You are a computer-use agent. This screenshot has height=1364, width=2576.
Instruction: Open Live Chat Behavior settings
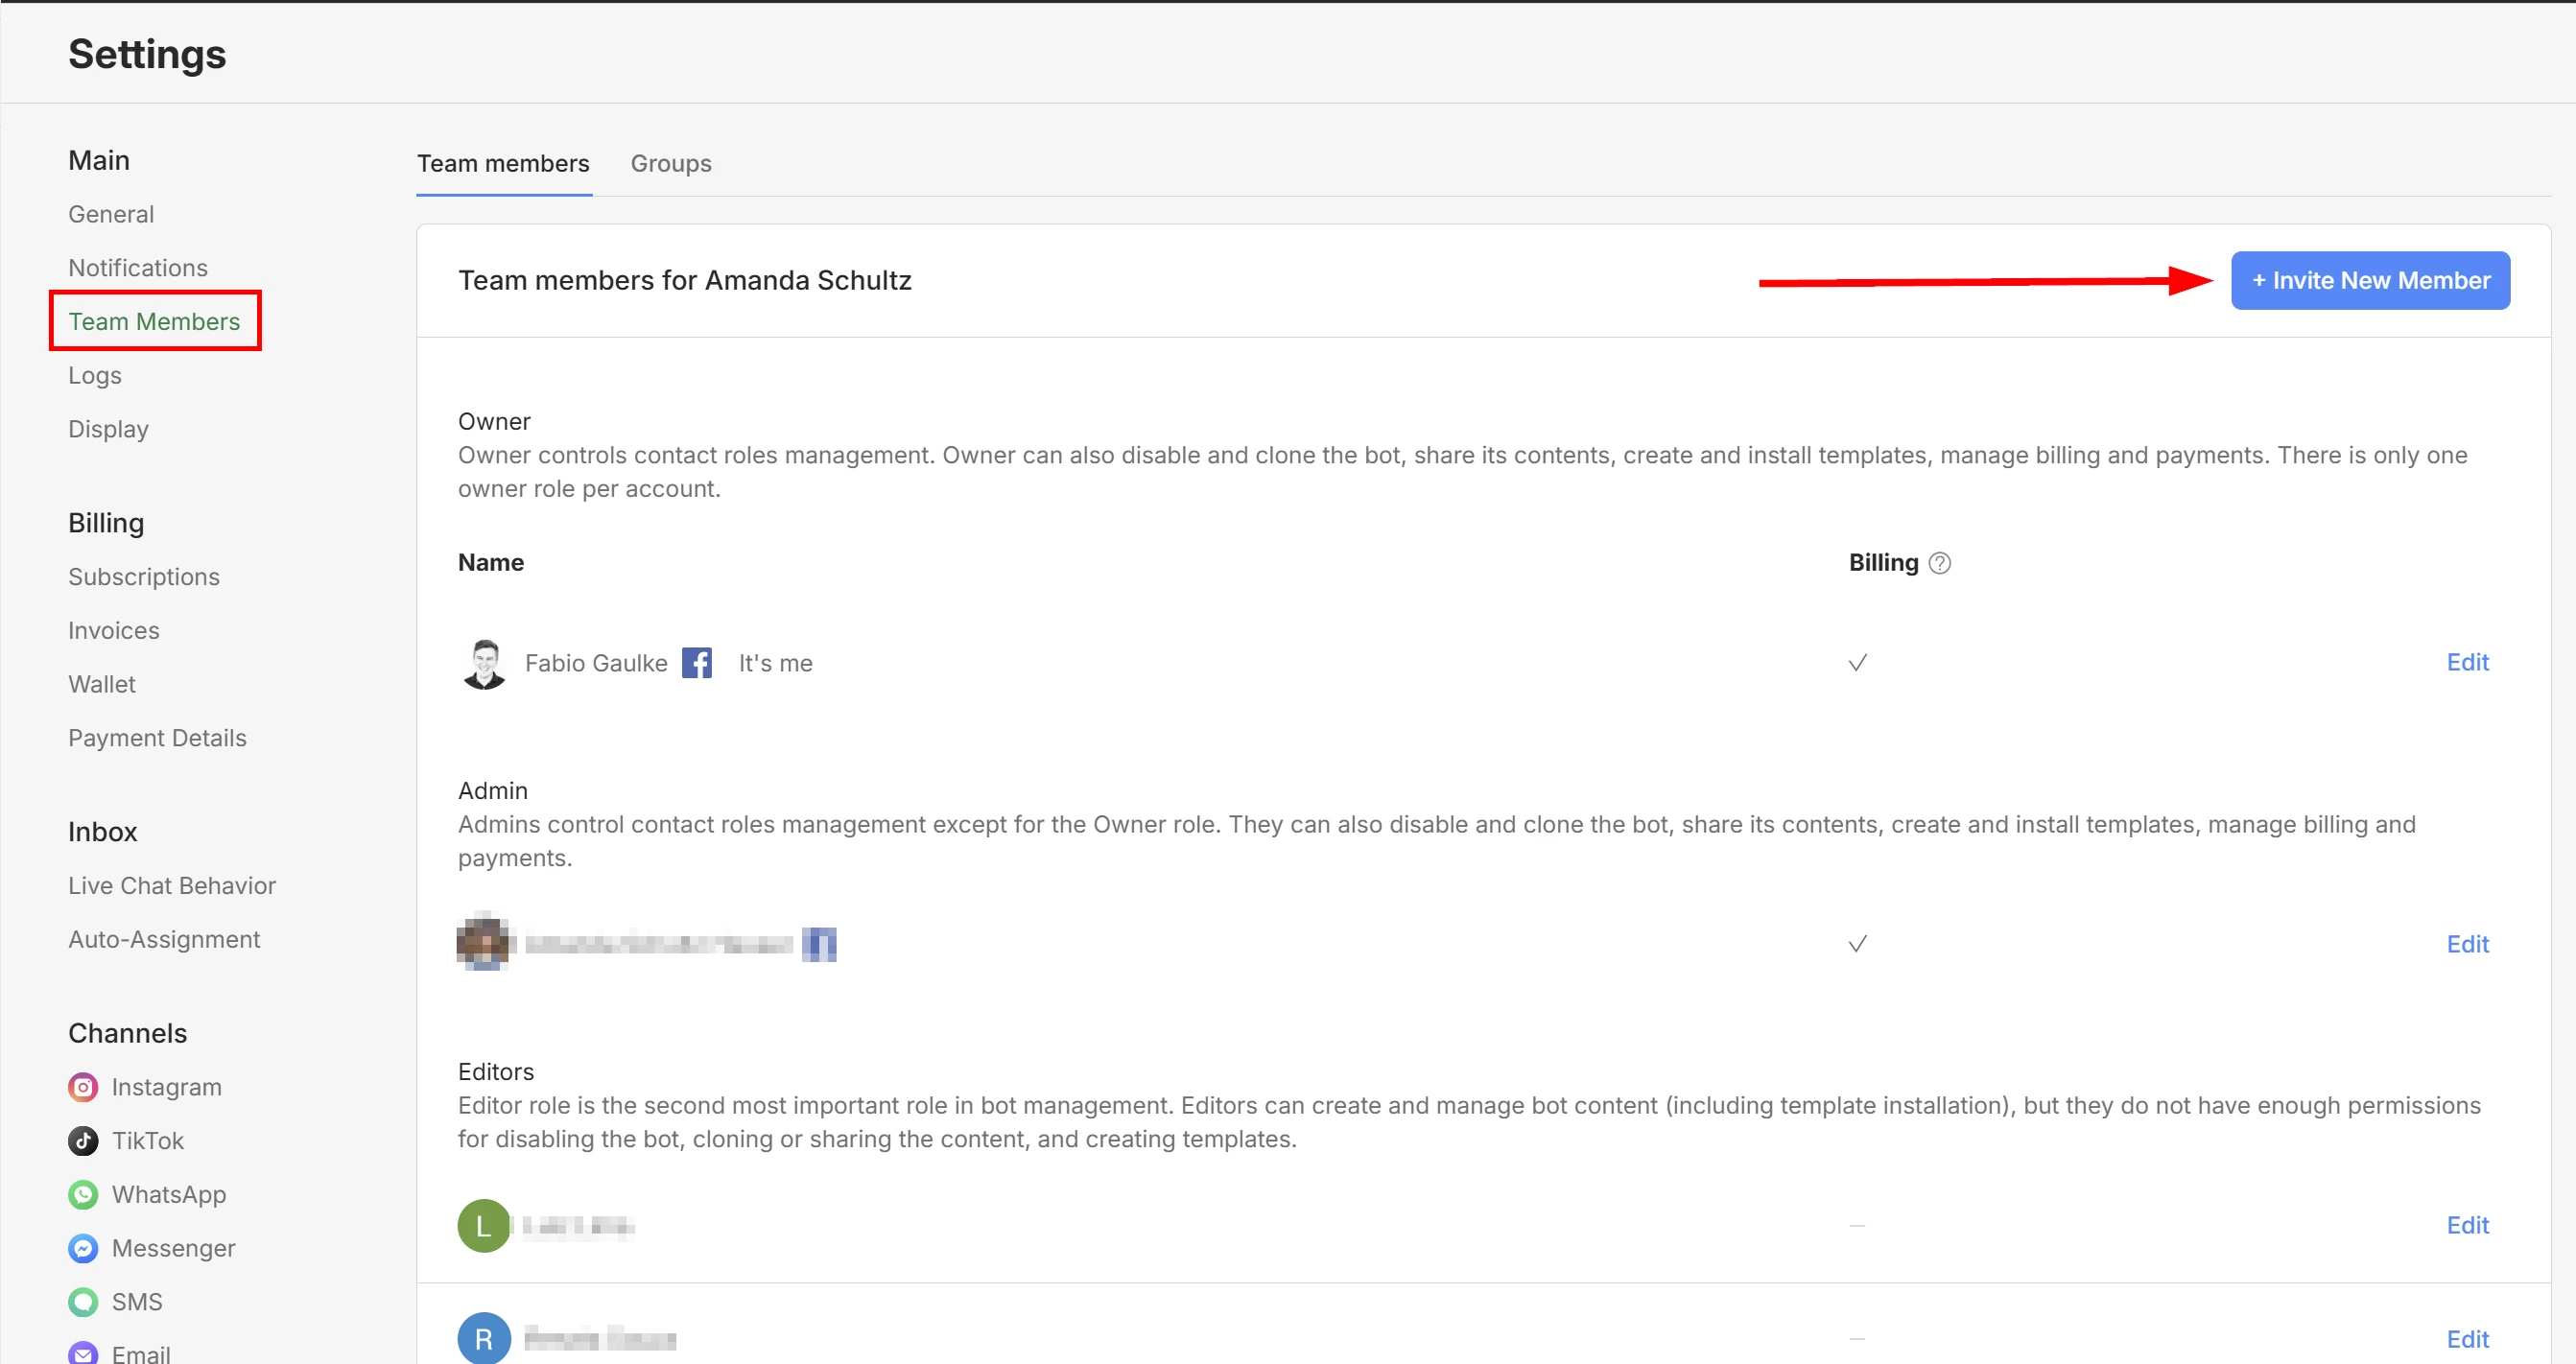pos(172,886)
